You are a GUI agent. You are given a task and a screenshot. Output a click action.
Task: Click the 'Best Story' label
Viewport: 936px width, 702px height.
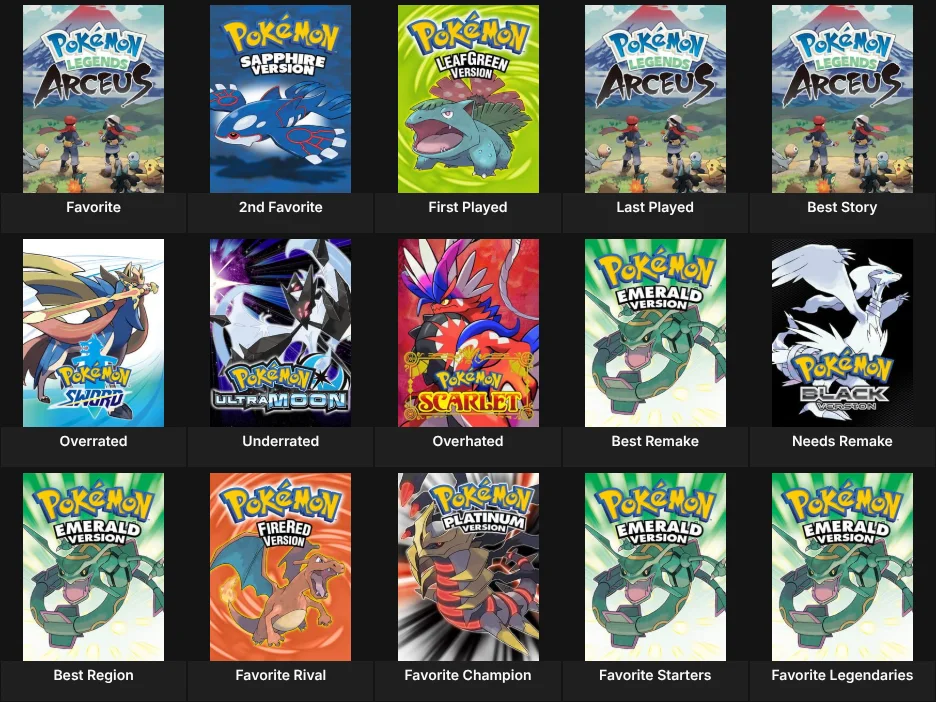point(842,207)
